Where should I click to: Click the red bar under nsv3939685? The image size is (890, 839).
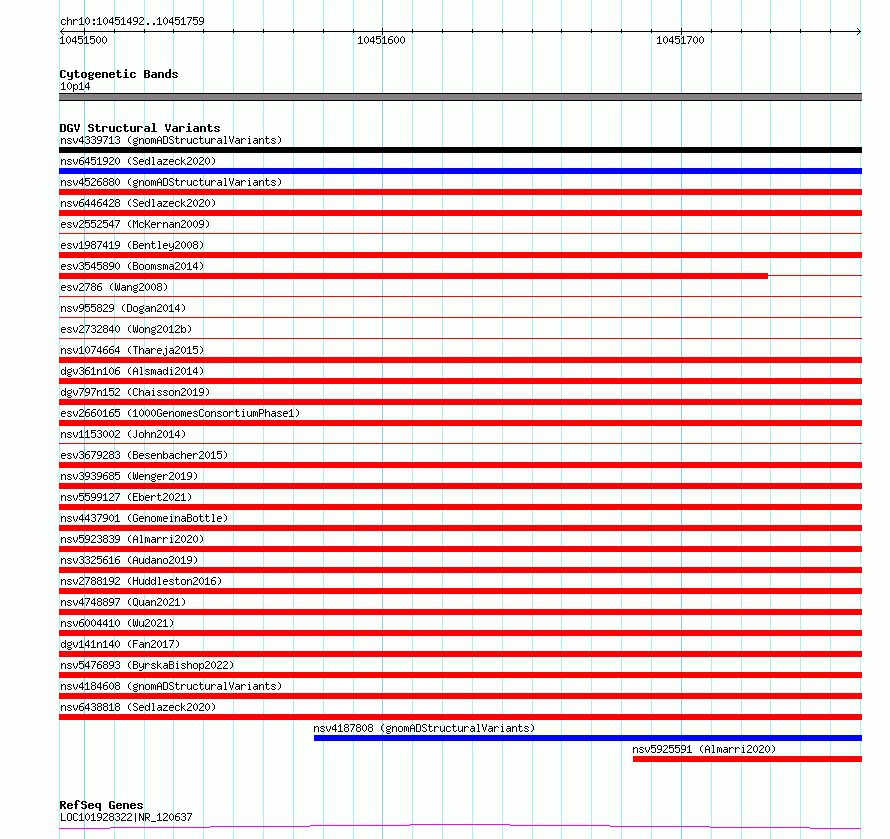(460, 486)
